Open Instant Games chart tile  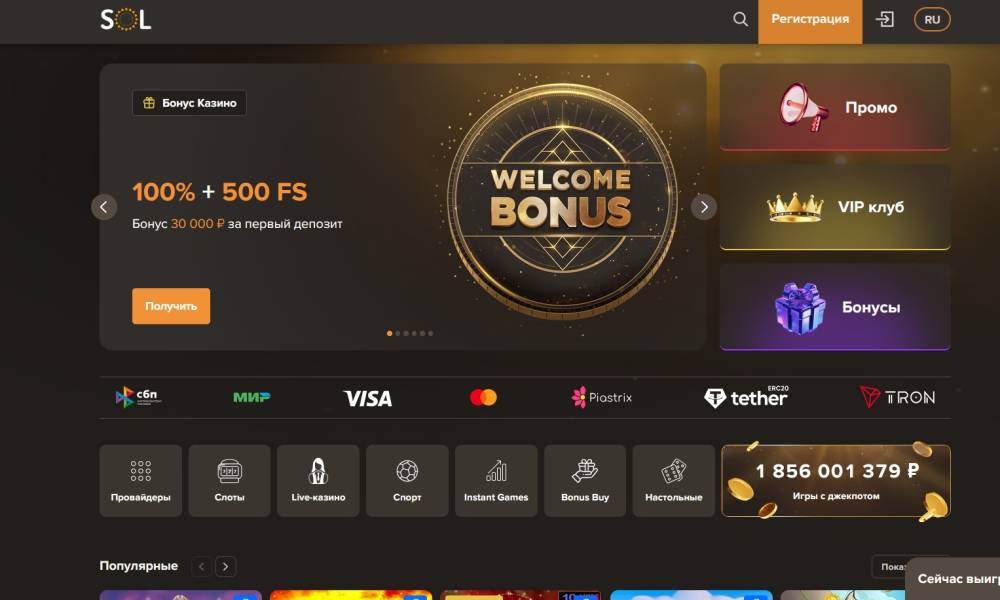(496, 481)
